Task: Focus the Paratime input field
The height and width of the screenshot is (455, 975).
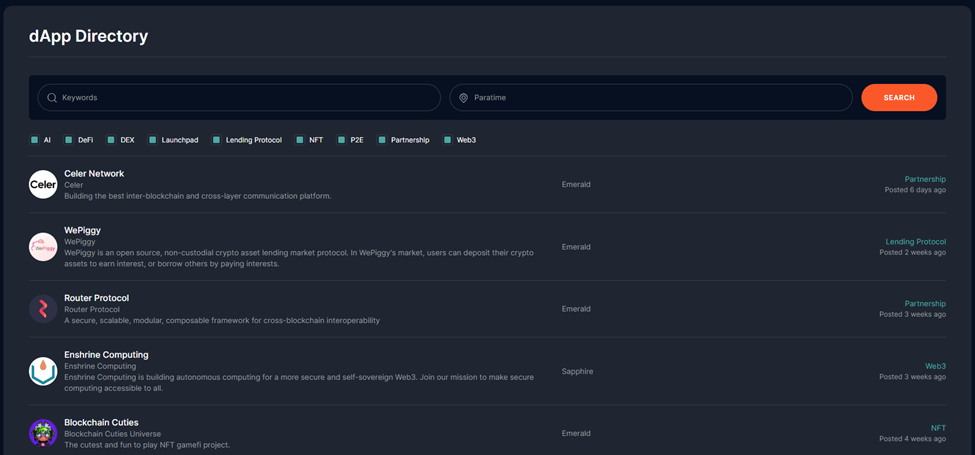Action: click(x=651, y=98)
